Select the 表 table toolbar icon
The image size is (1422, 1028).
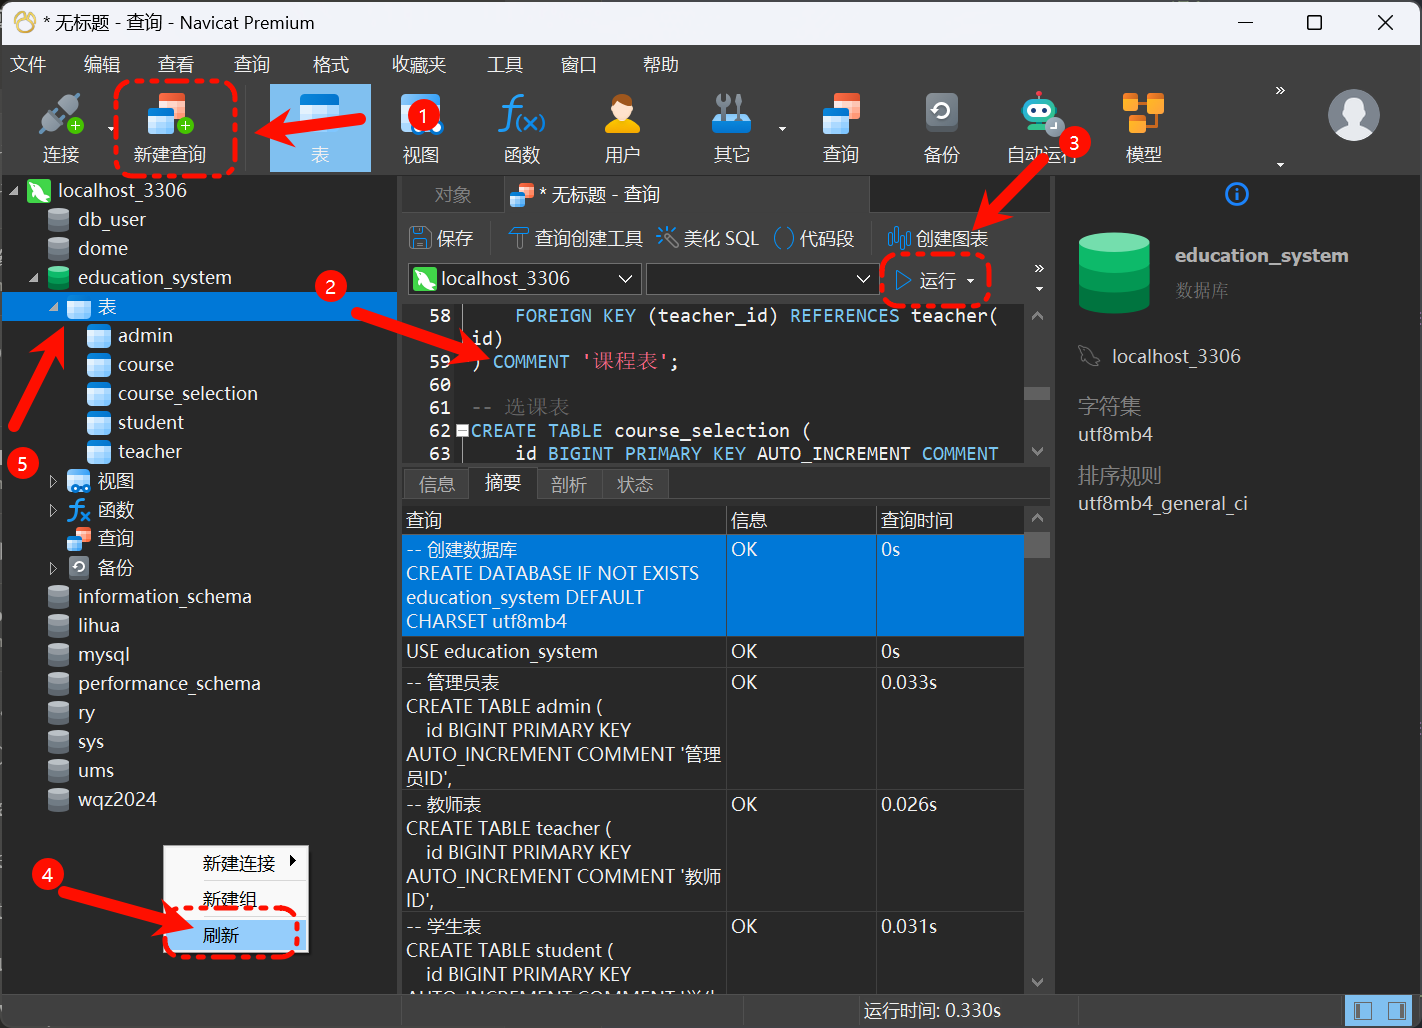320,128
